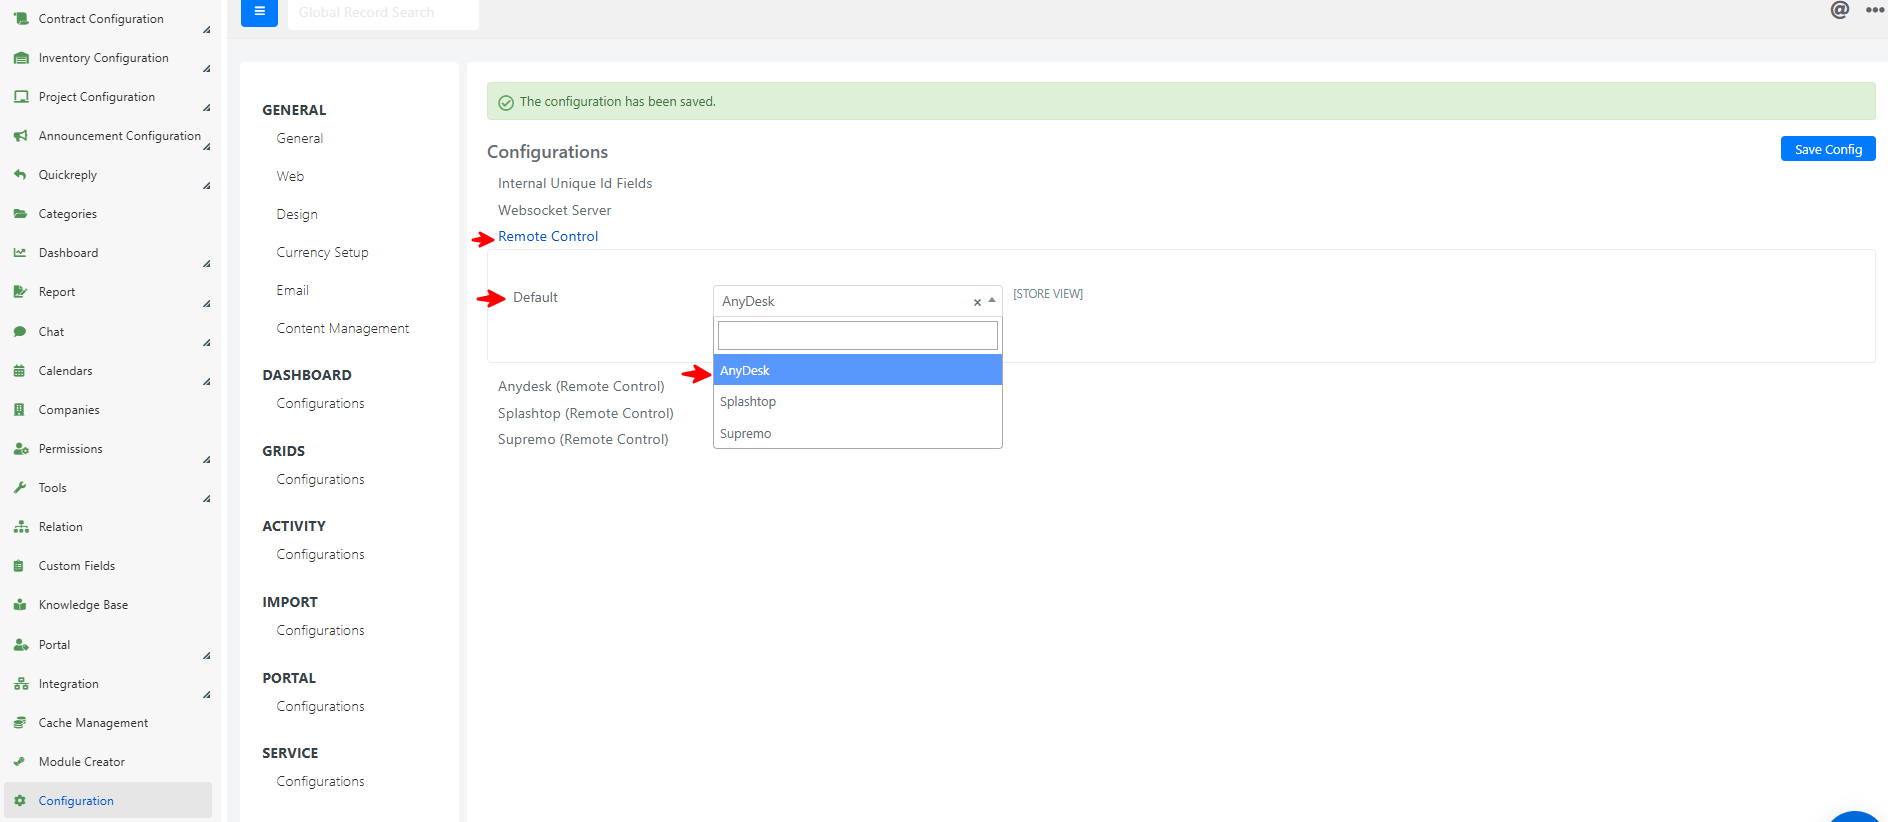
Task: Select Splashtop in the dropdown list
Action: click(x=858, y=401)
